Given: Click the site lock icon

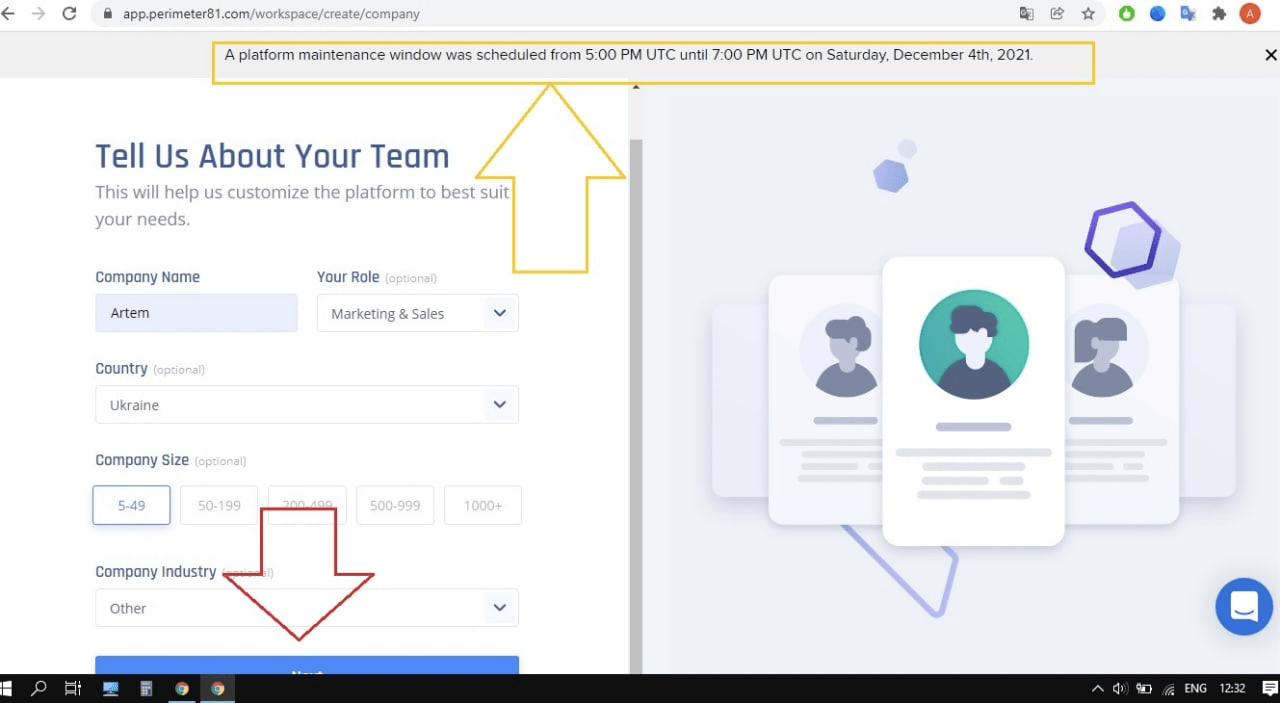Looking at the screenshot, I should pyautogui.click(x=107, y=14).
